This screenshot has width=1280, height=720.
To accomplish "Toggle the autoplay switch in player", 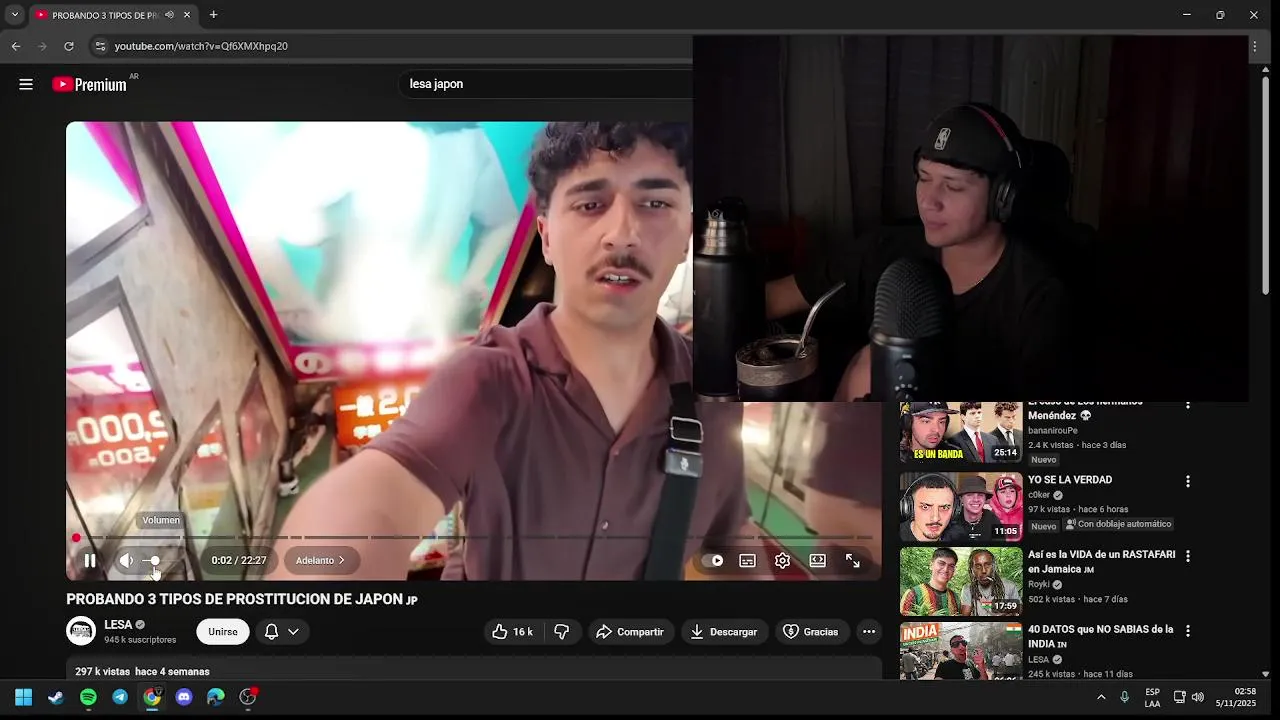I will click(x=712, y=561).
